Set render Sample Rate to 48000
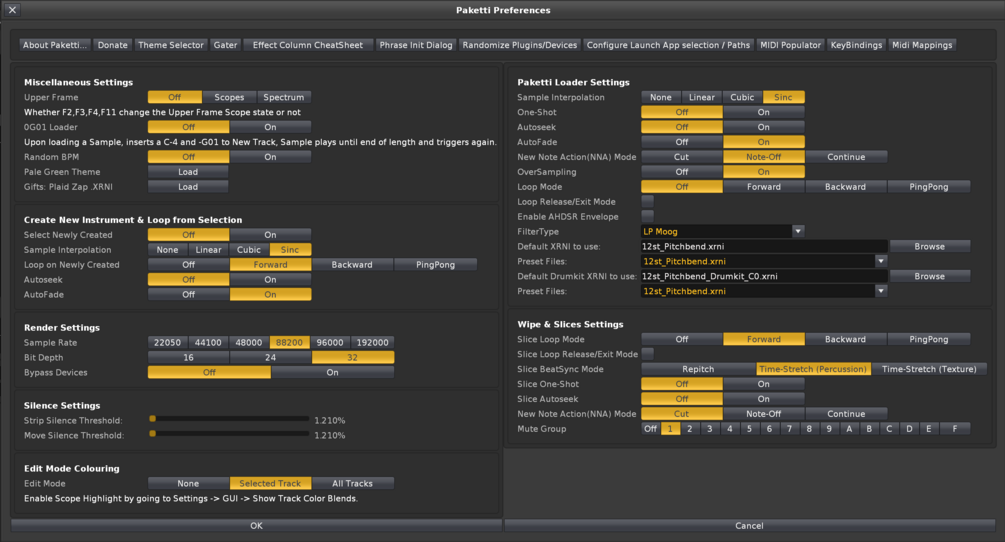Viewport: 1005px width, 542px height. (249, 343)
